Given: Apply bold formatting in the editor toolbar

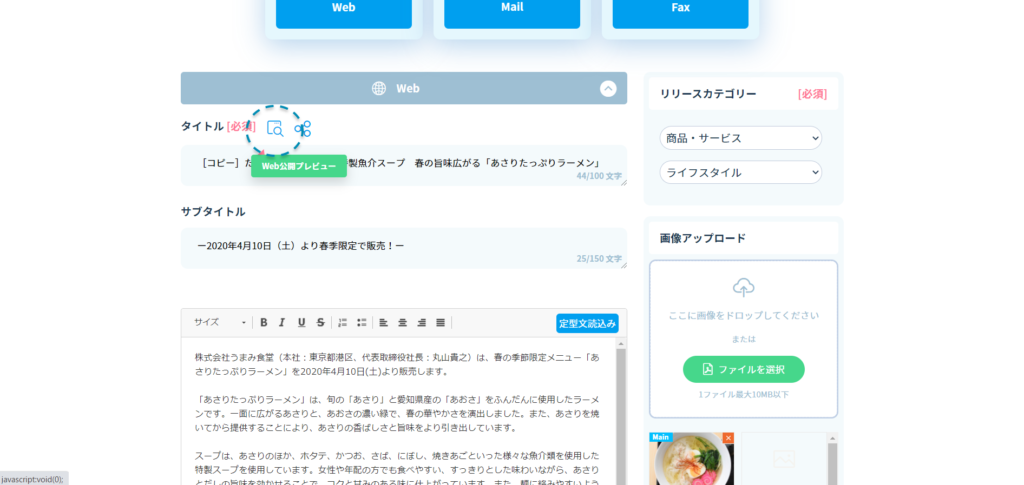Looking at the screenshot, I should point(264,322).
